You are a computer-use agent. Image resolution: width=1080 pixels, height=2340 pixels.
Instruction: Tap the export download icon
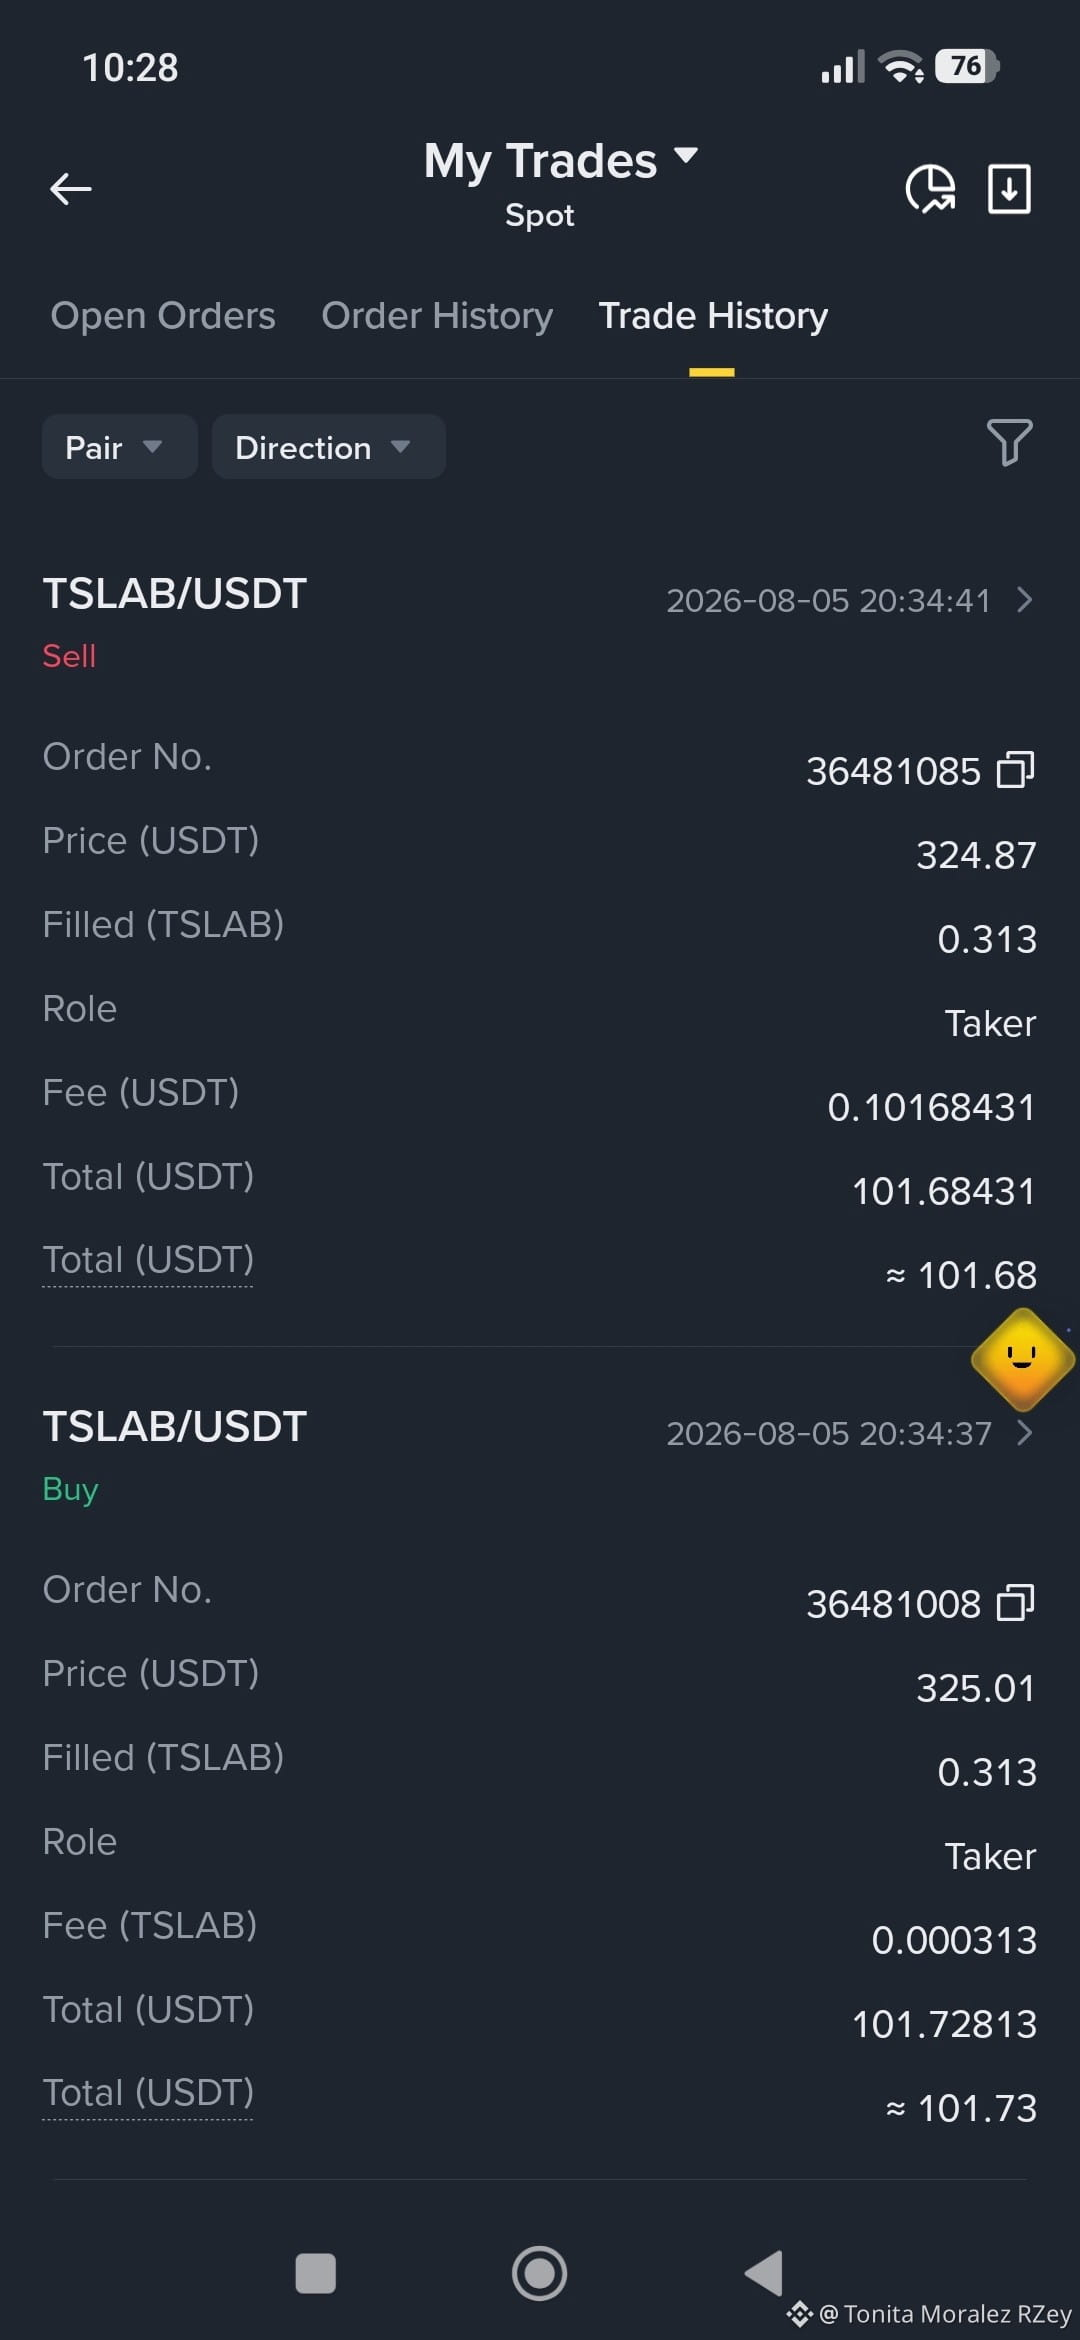point(1009,188)
